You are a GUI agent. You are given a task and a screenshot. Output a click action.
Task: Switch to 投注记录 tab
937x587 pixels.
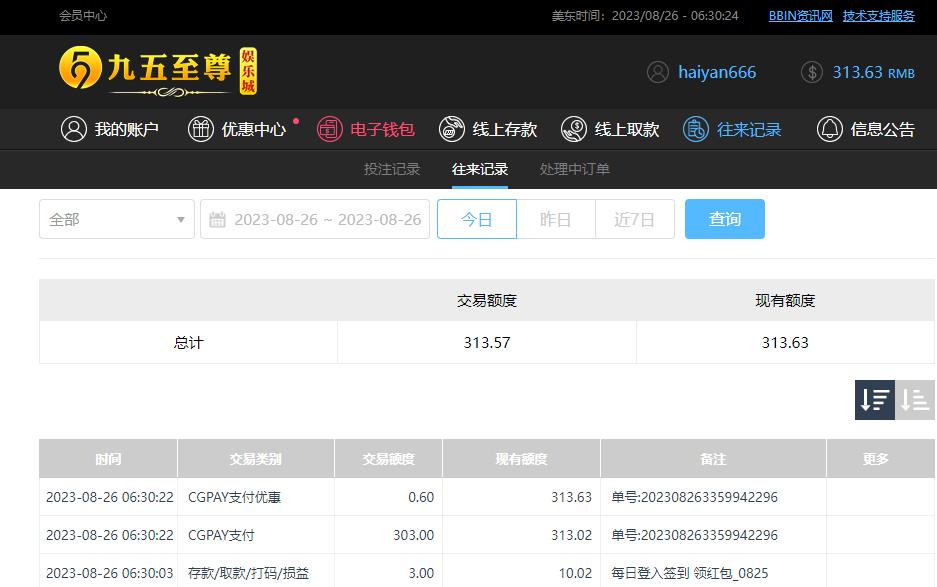(392, 169)
